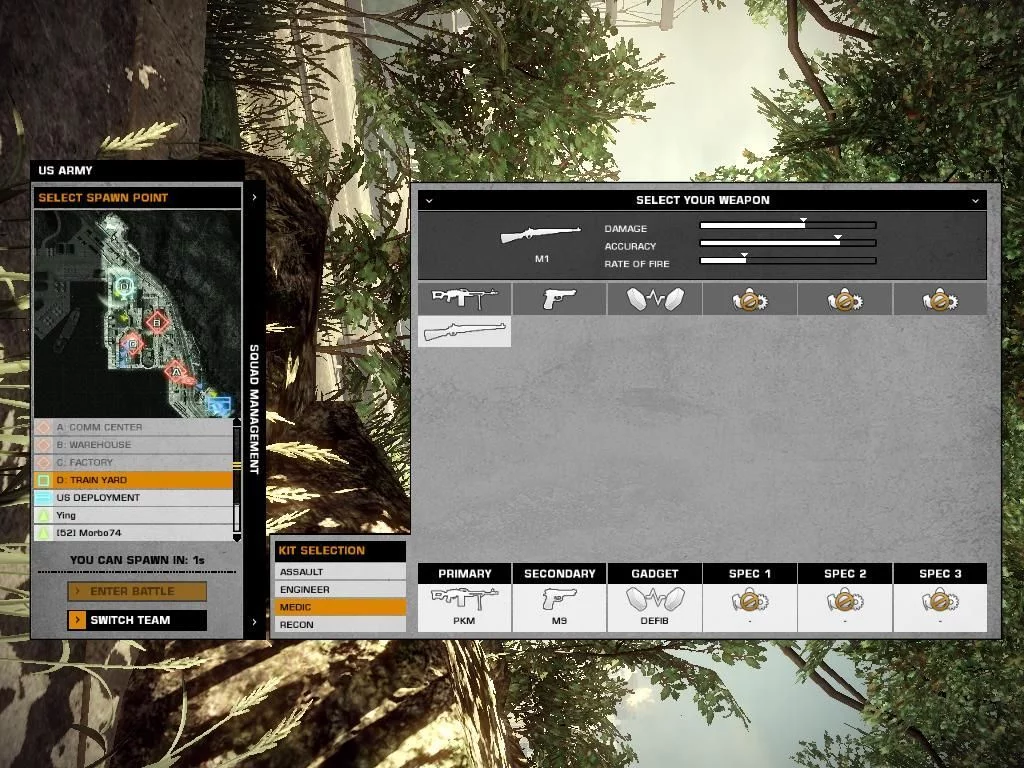
Task: Select US DEPLOYMENT as spawn point
Action: 133,498
